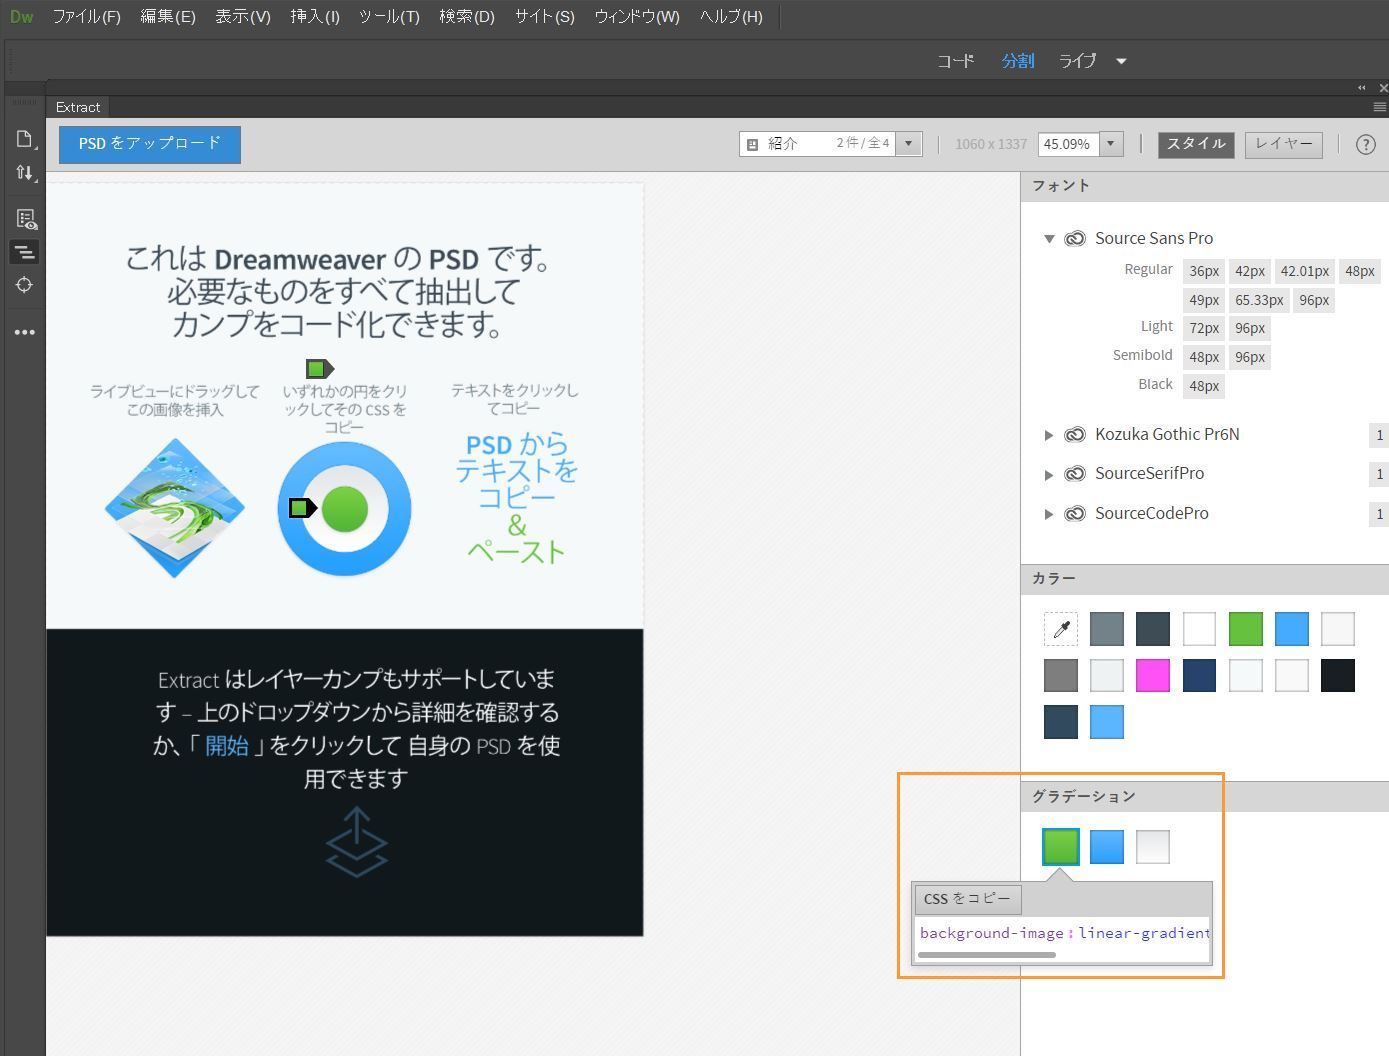The image size is (1389, 1056).
Task: Click the background-image CSS code text
Action: (1064, 933)
